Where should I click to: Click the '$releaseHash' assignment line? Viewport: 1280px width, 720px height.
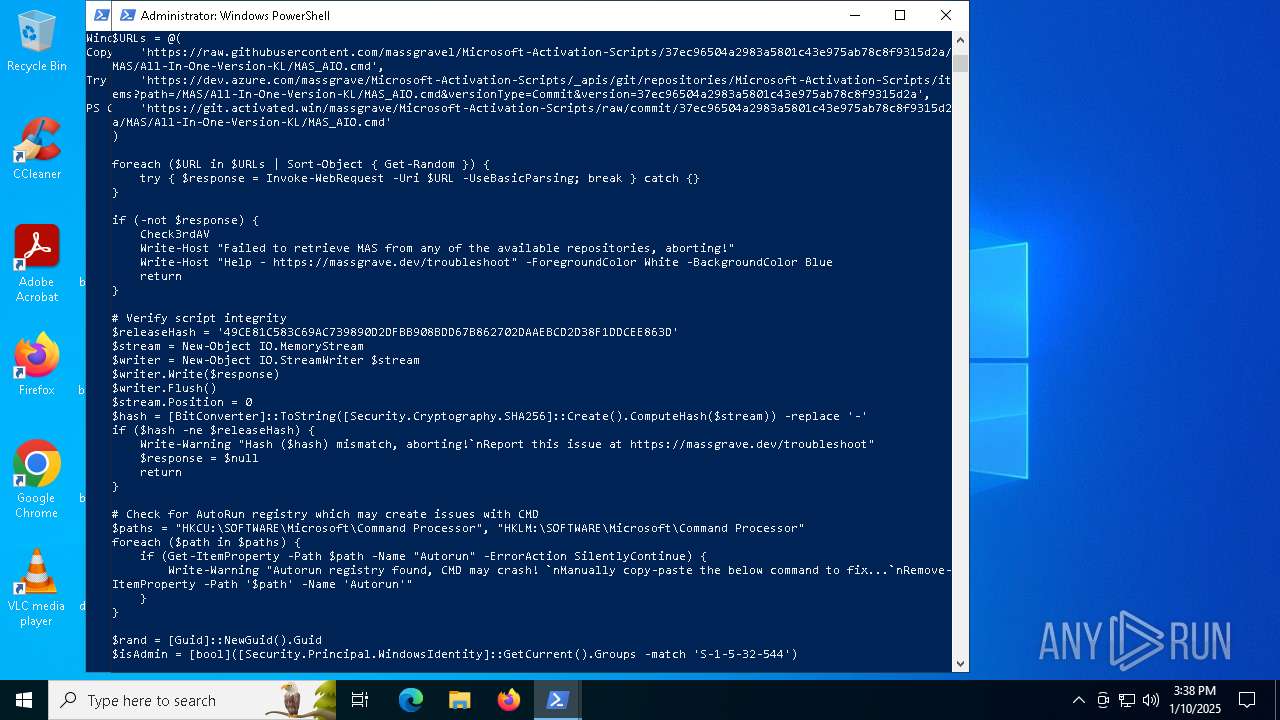395,332
